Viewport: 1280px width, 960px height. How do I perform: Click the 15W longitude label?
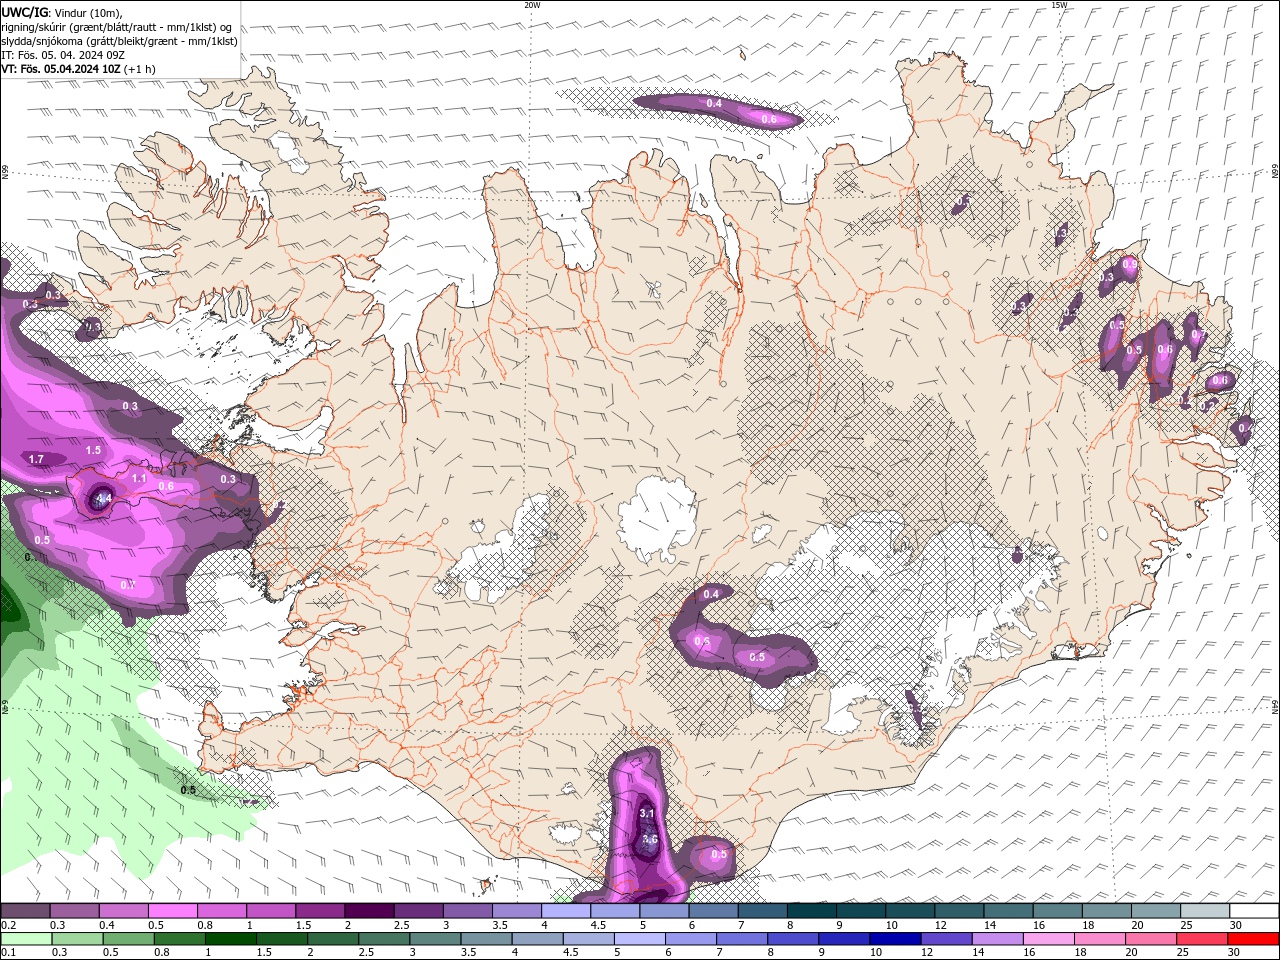pyautogui.click(x=1059, y=5)
